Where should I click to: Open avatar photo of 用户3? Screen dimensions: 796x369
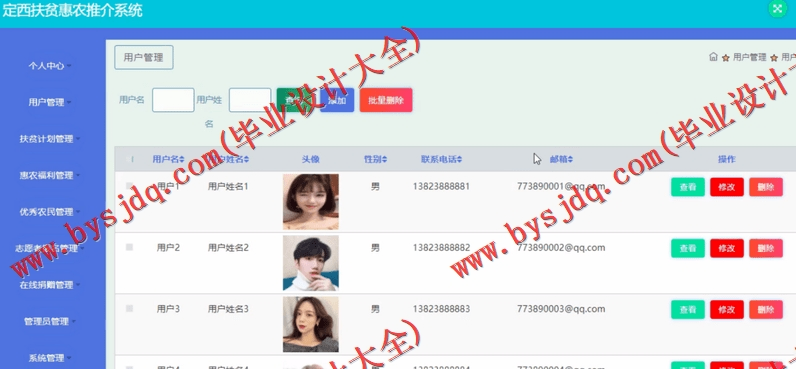coord(311,324)
